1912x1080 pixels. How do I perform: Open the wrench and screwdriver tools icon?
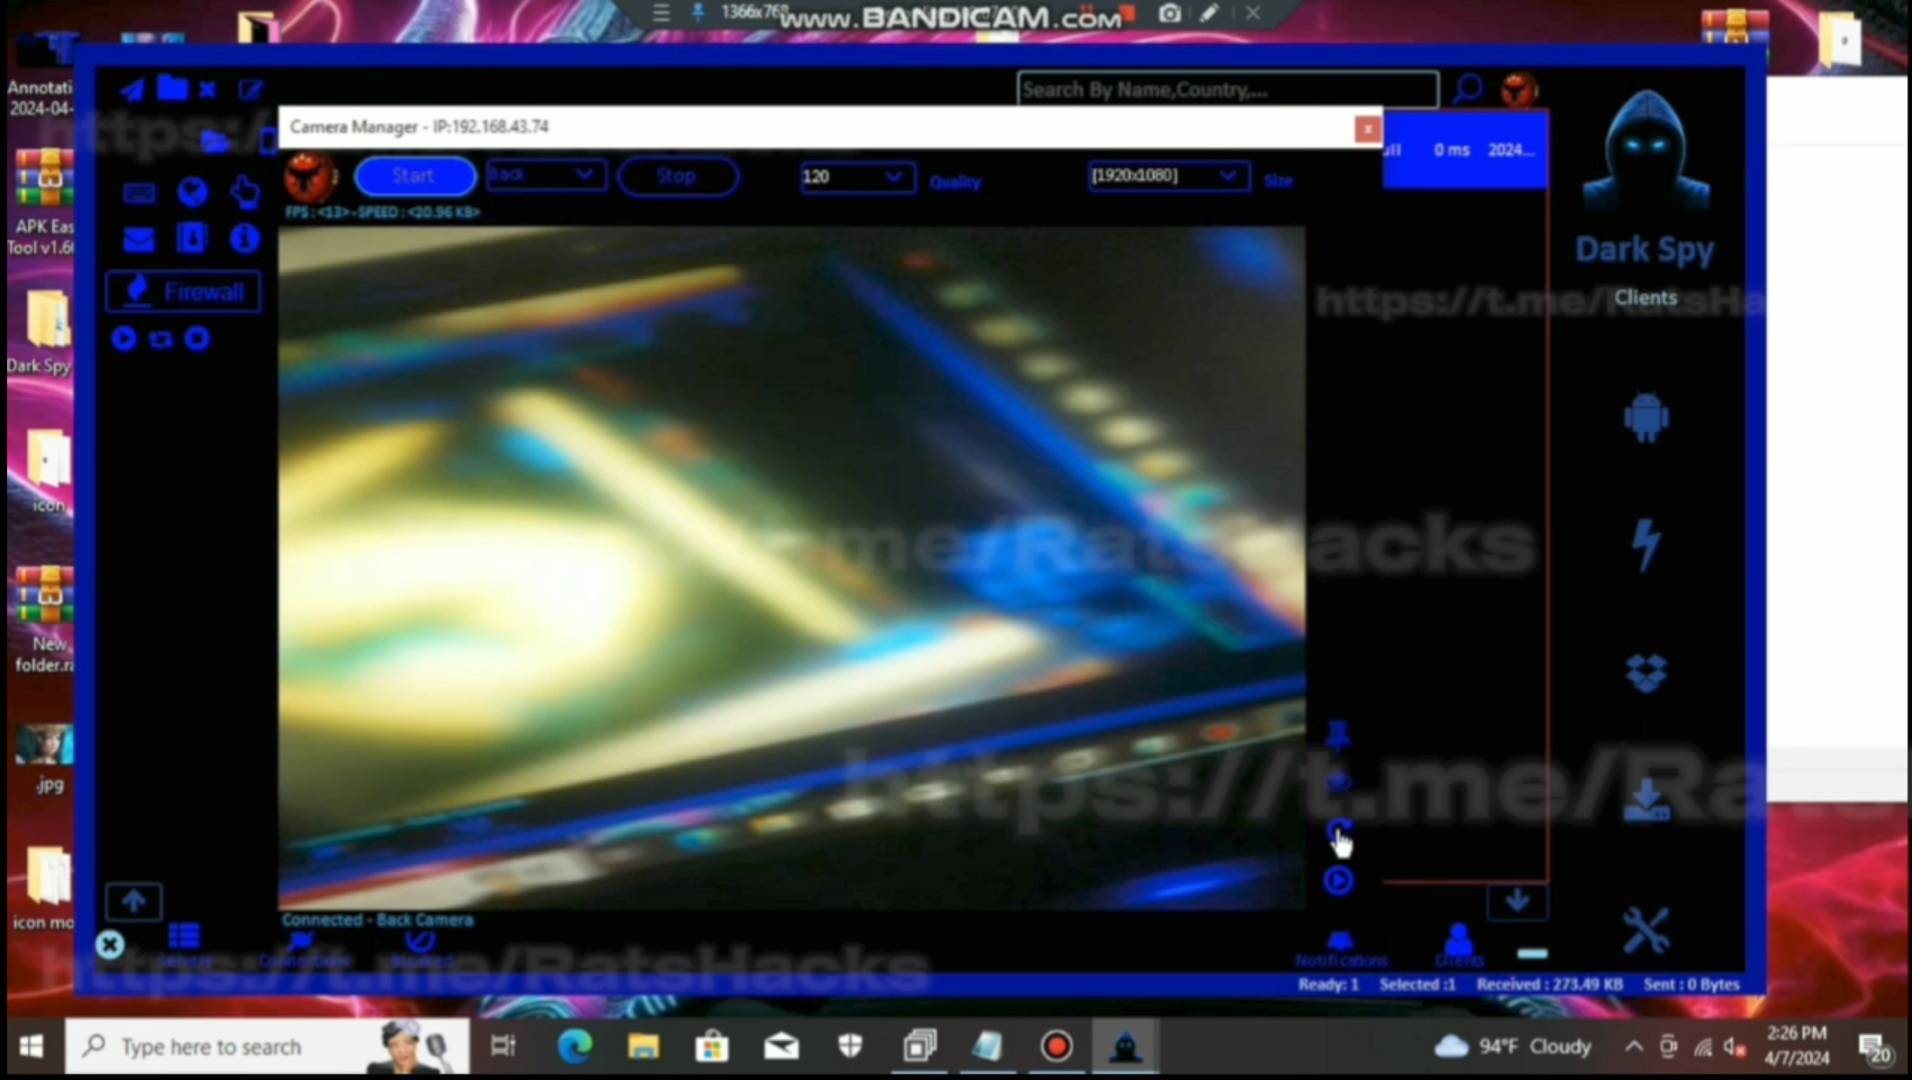click(x=1646, y=930)
